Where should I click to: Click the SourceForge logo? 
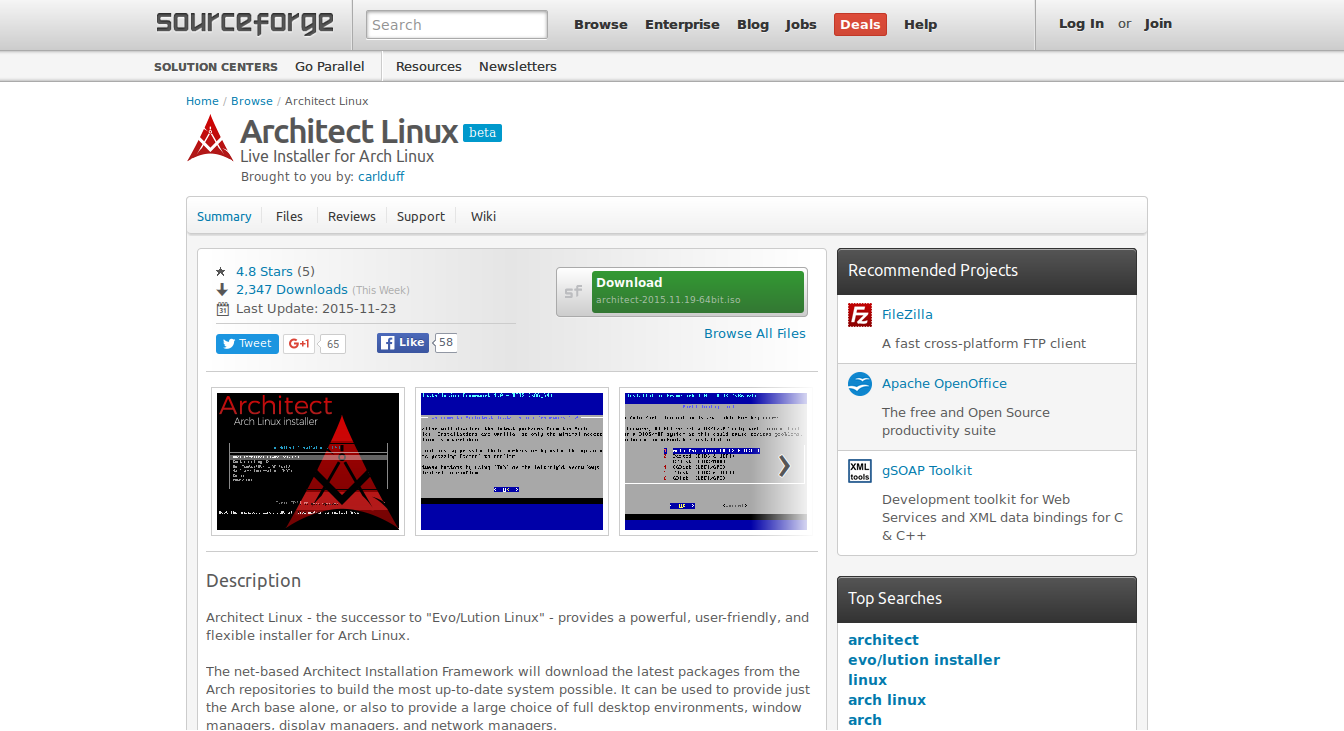tap(245, 23)
